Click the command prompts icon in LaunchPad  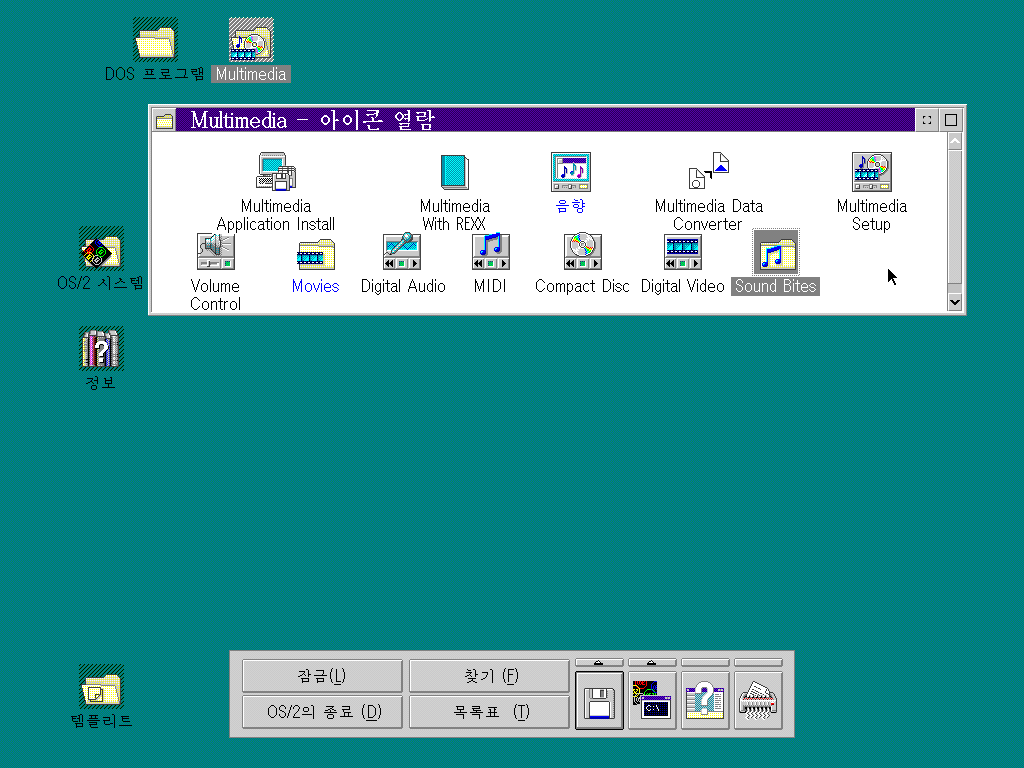652,701
